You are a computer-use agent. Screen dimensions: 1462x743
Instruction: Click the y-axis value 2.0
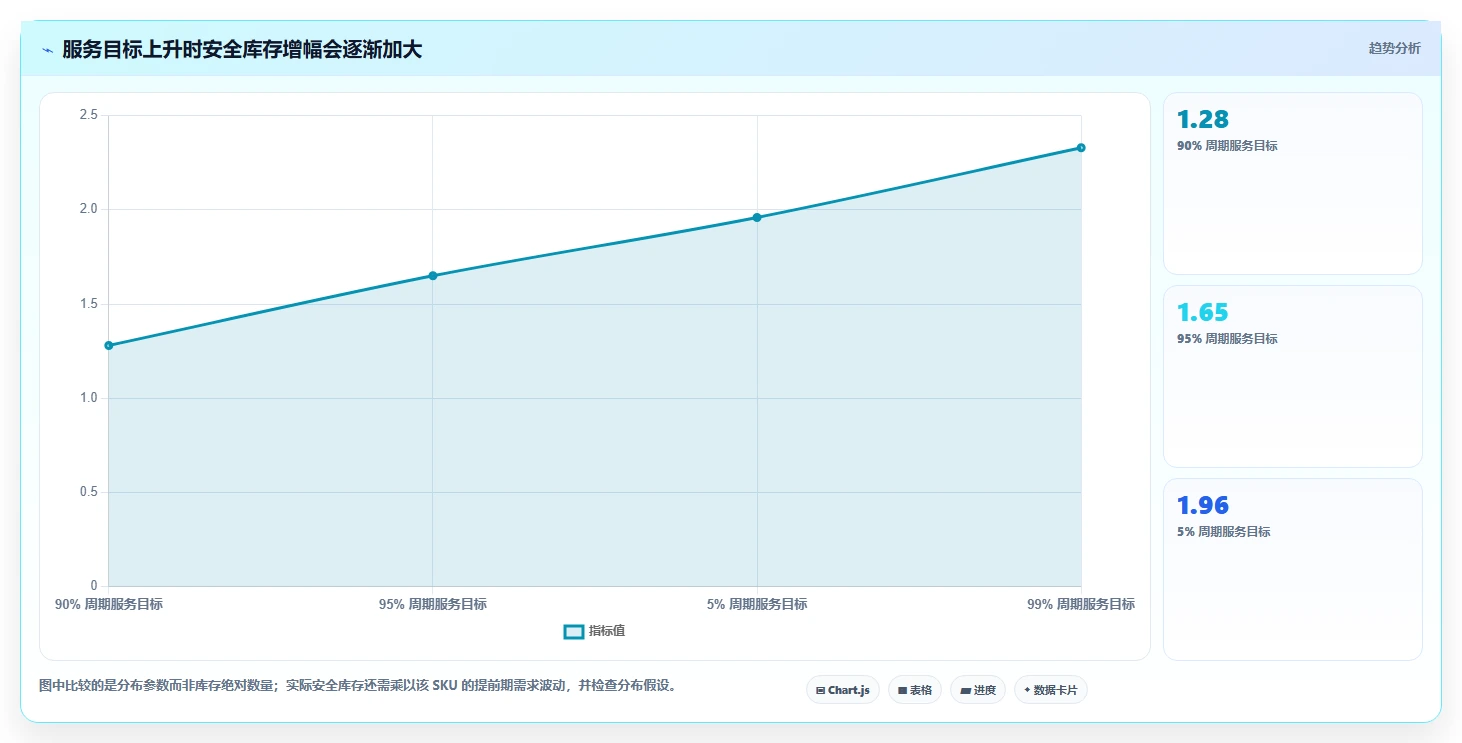click(88, 209)
